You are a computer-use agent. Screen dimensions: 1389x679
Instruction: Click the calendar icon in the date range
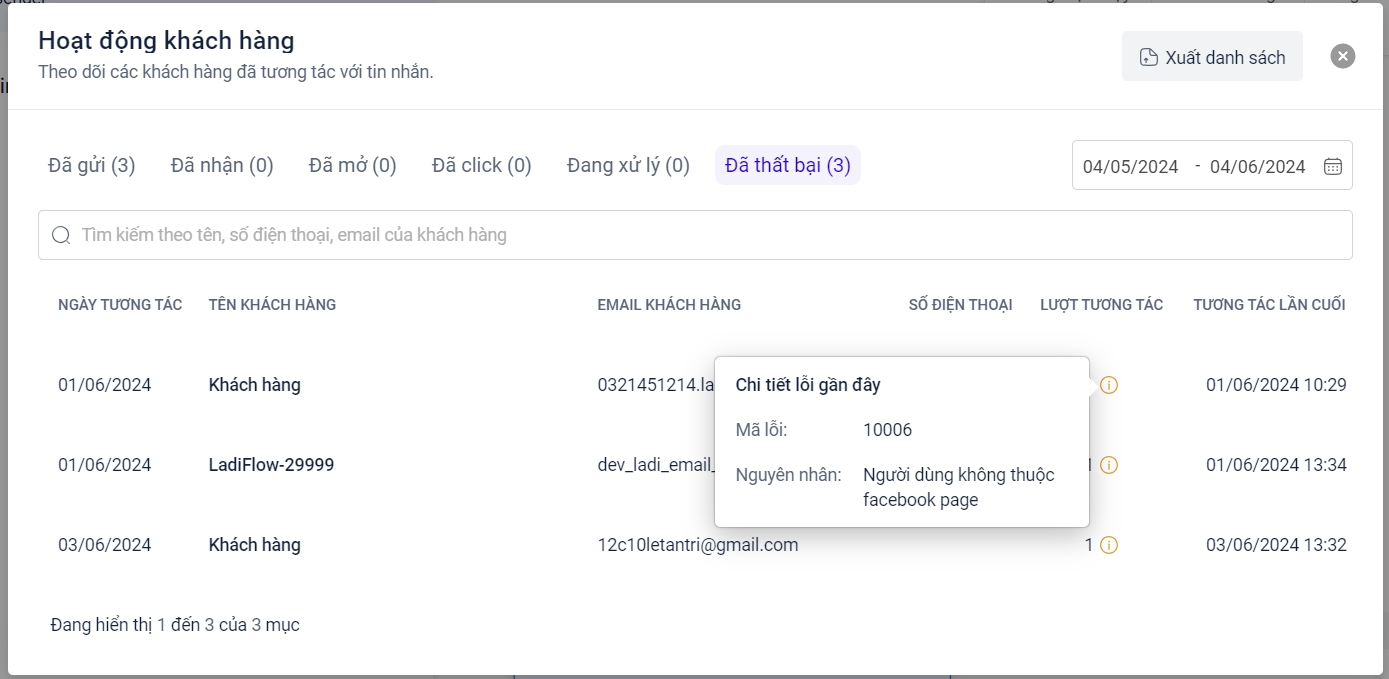pyautogui.click(x=1332, y=166)
